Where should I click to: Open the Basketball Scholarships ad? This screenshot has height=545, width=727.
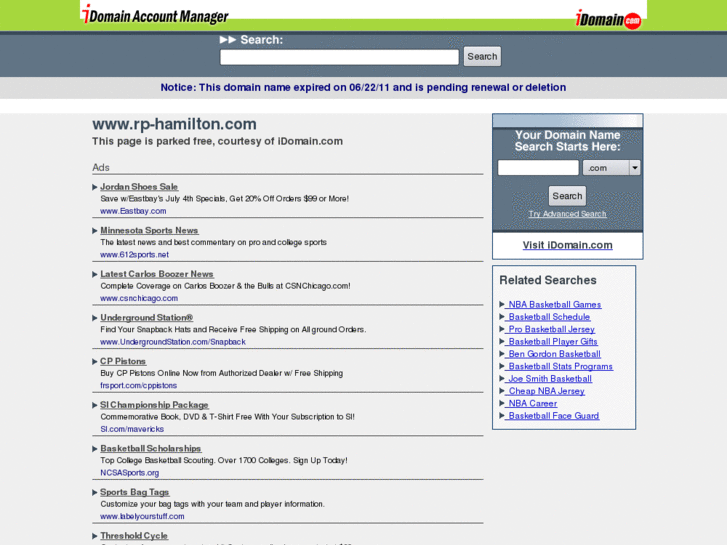click(x=151, y=448)
